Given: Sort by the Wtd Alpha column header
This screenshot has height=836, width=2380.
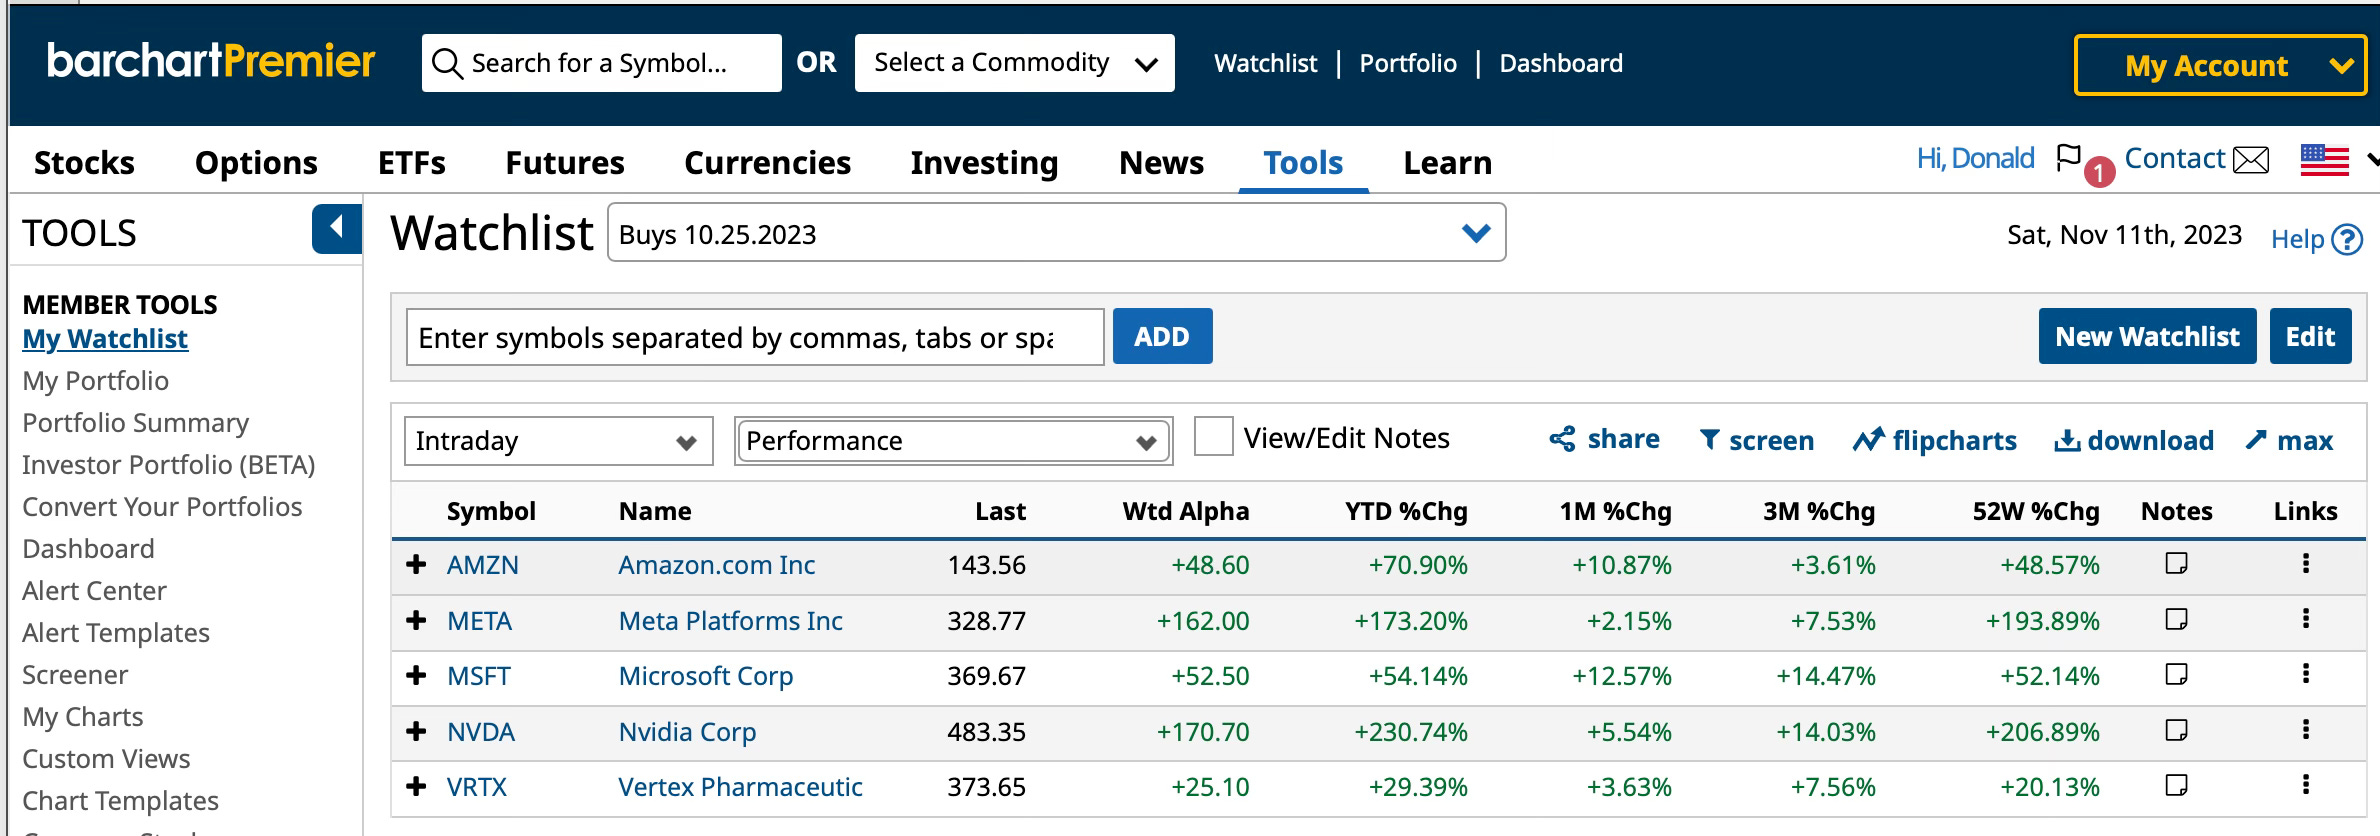Looking at the screenshot, I should click(x=1186, y=511).
